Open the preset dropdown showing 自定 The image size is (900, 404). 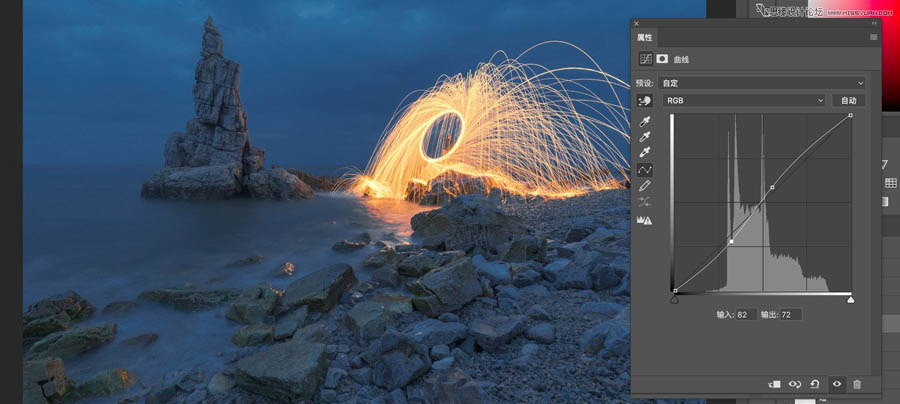[x=762, y=83]
